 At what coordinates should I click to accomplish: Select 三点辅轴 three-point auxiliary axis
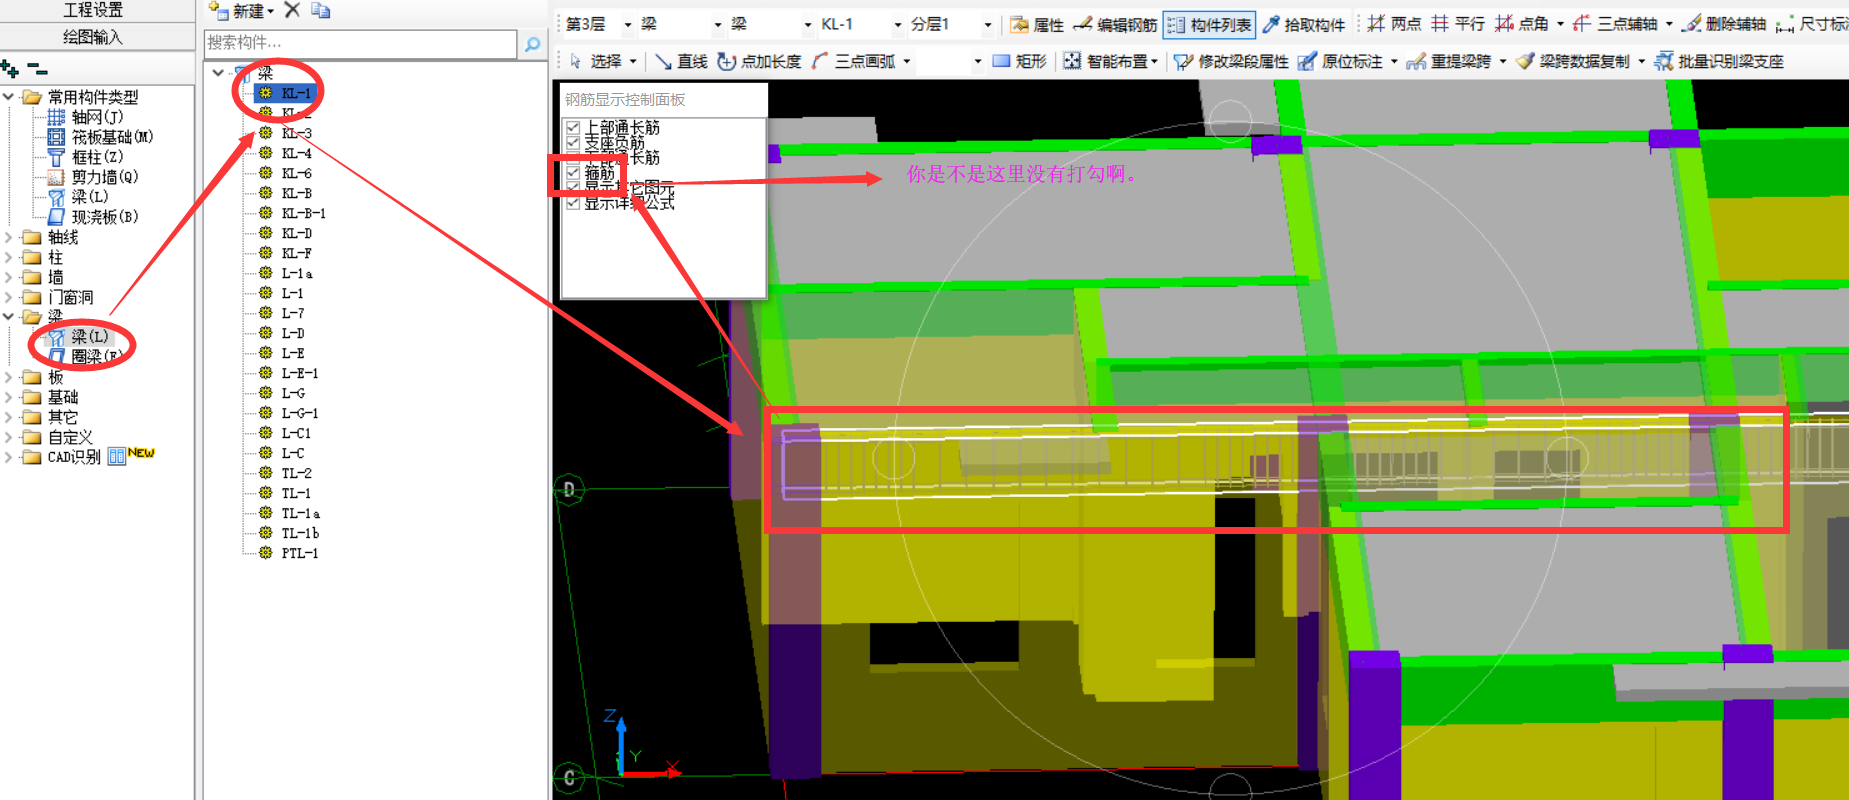(1615, 23)
